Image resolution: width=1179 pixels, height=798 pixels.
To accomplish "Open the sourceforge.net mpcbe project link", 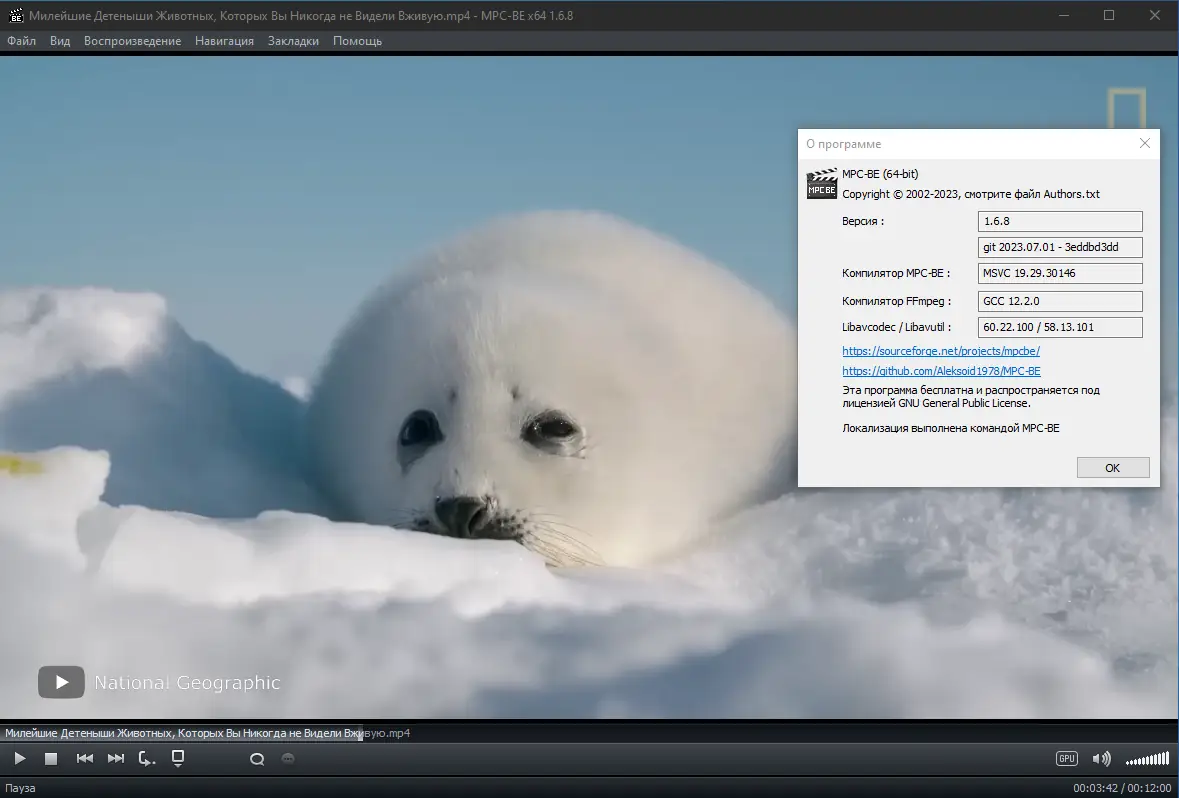I will point(941,351).
